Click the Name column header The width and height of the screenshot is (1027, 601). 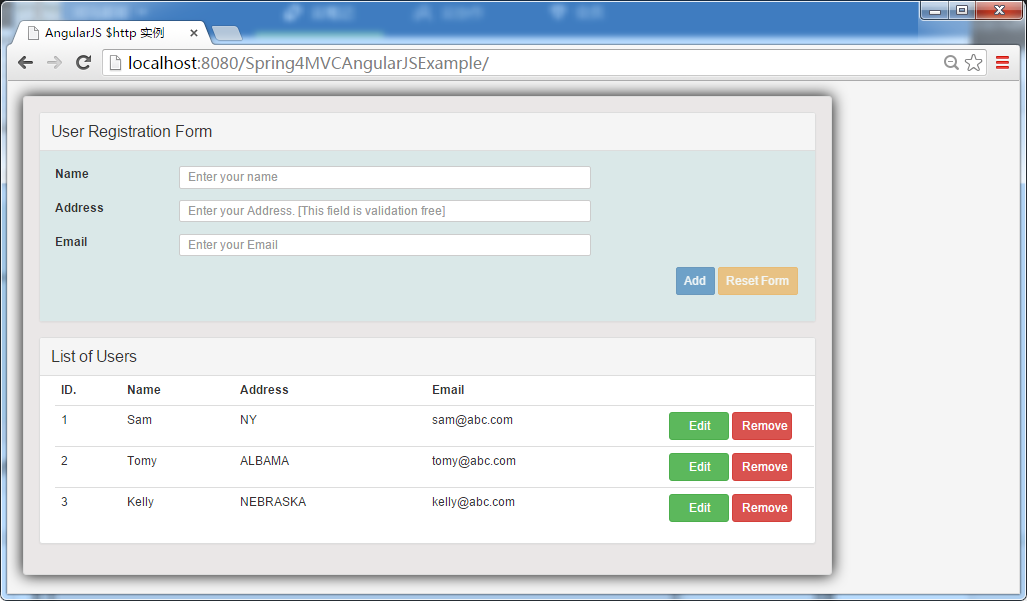click(x=143, y=390)
